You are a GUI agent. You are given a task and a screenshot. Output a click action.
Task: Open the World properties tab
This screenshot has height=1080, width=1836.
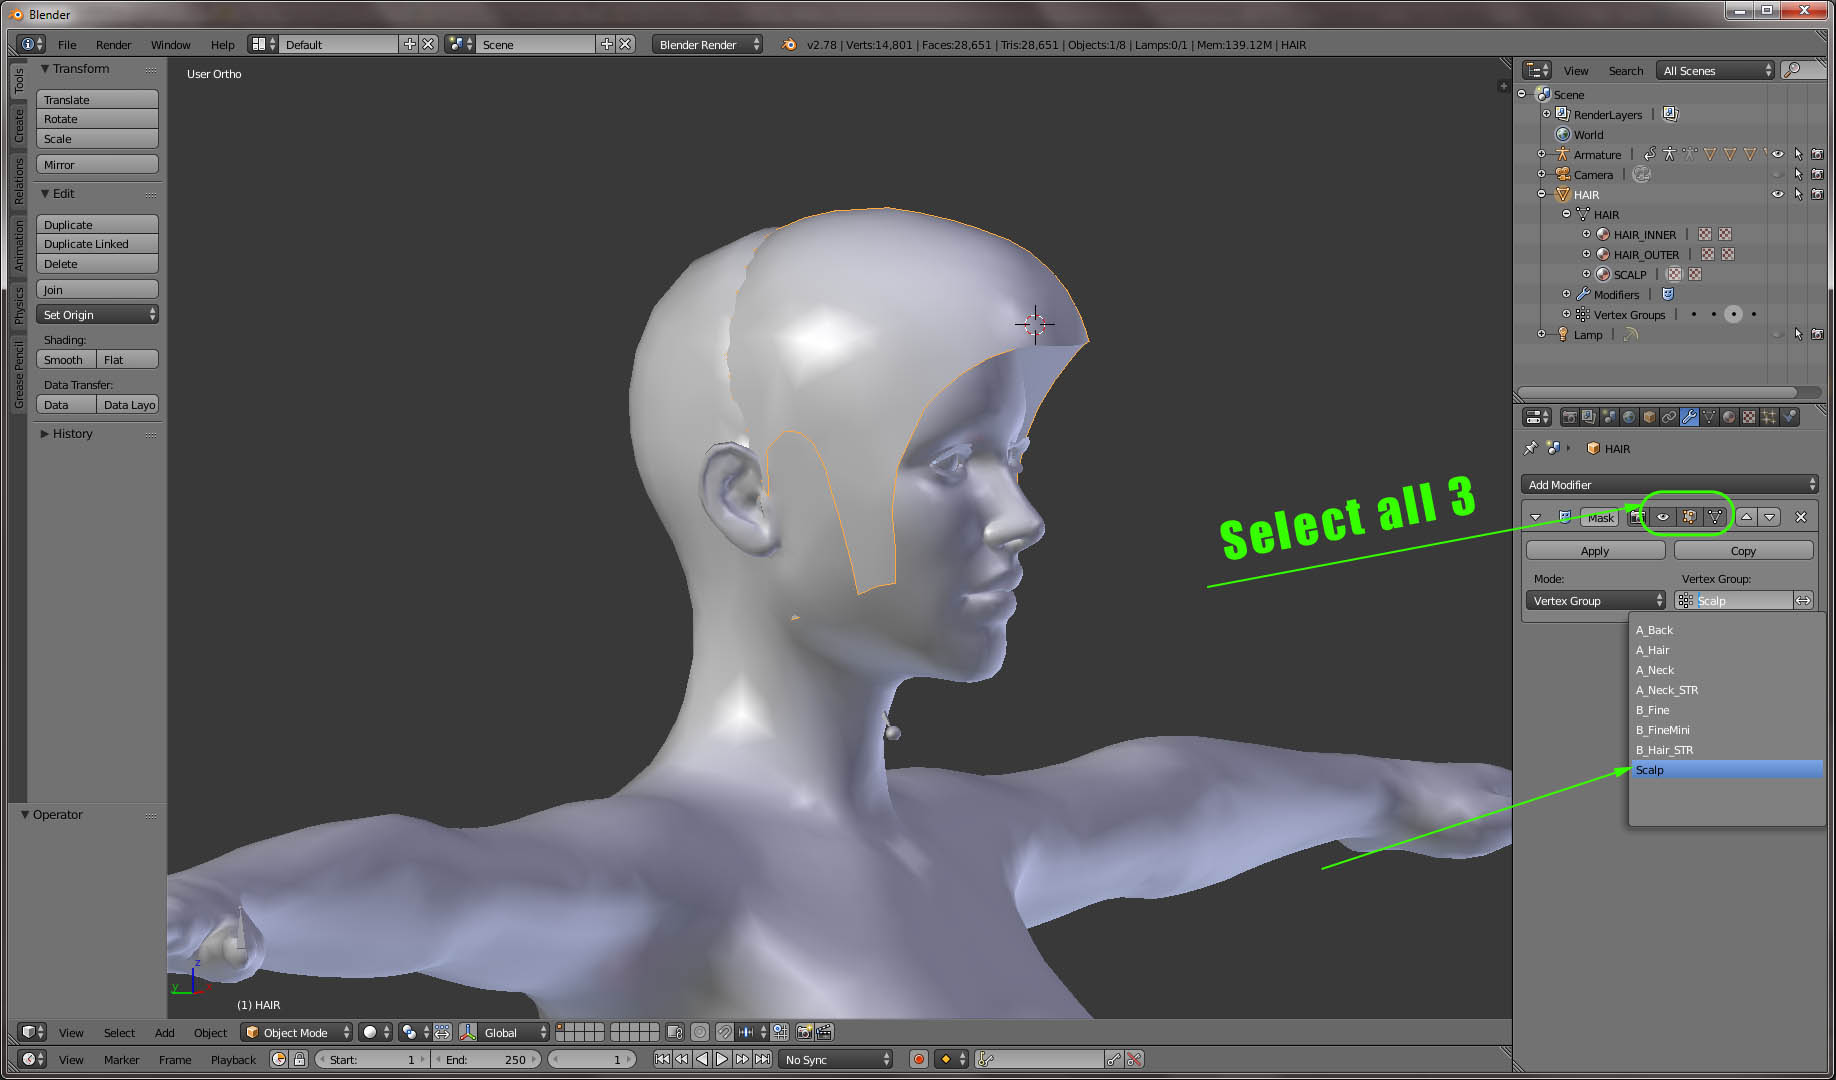pos(1629,417)
